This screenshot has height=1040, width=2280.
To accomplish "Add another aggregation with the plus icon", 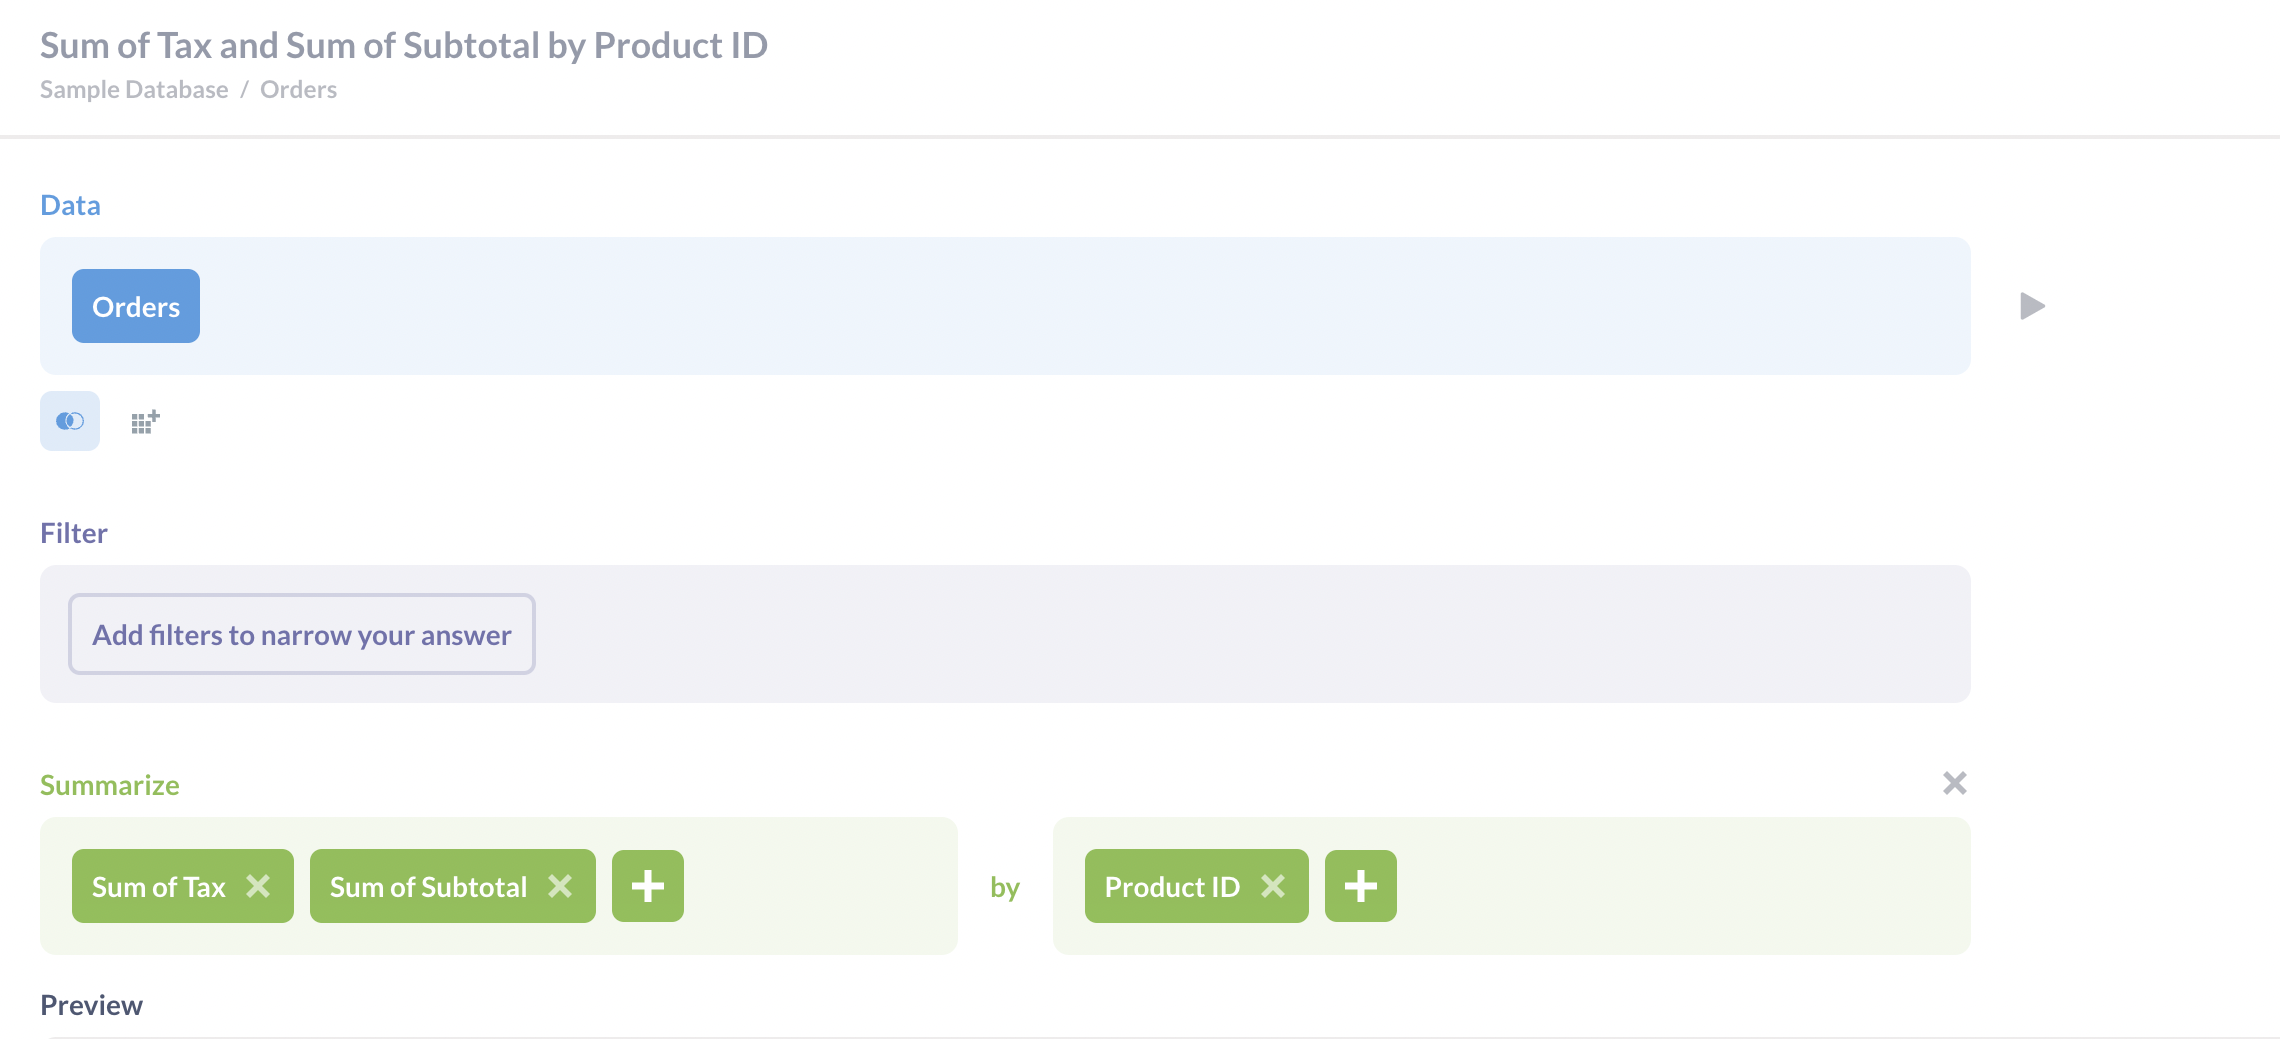I will [647, 885].
